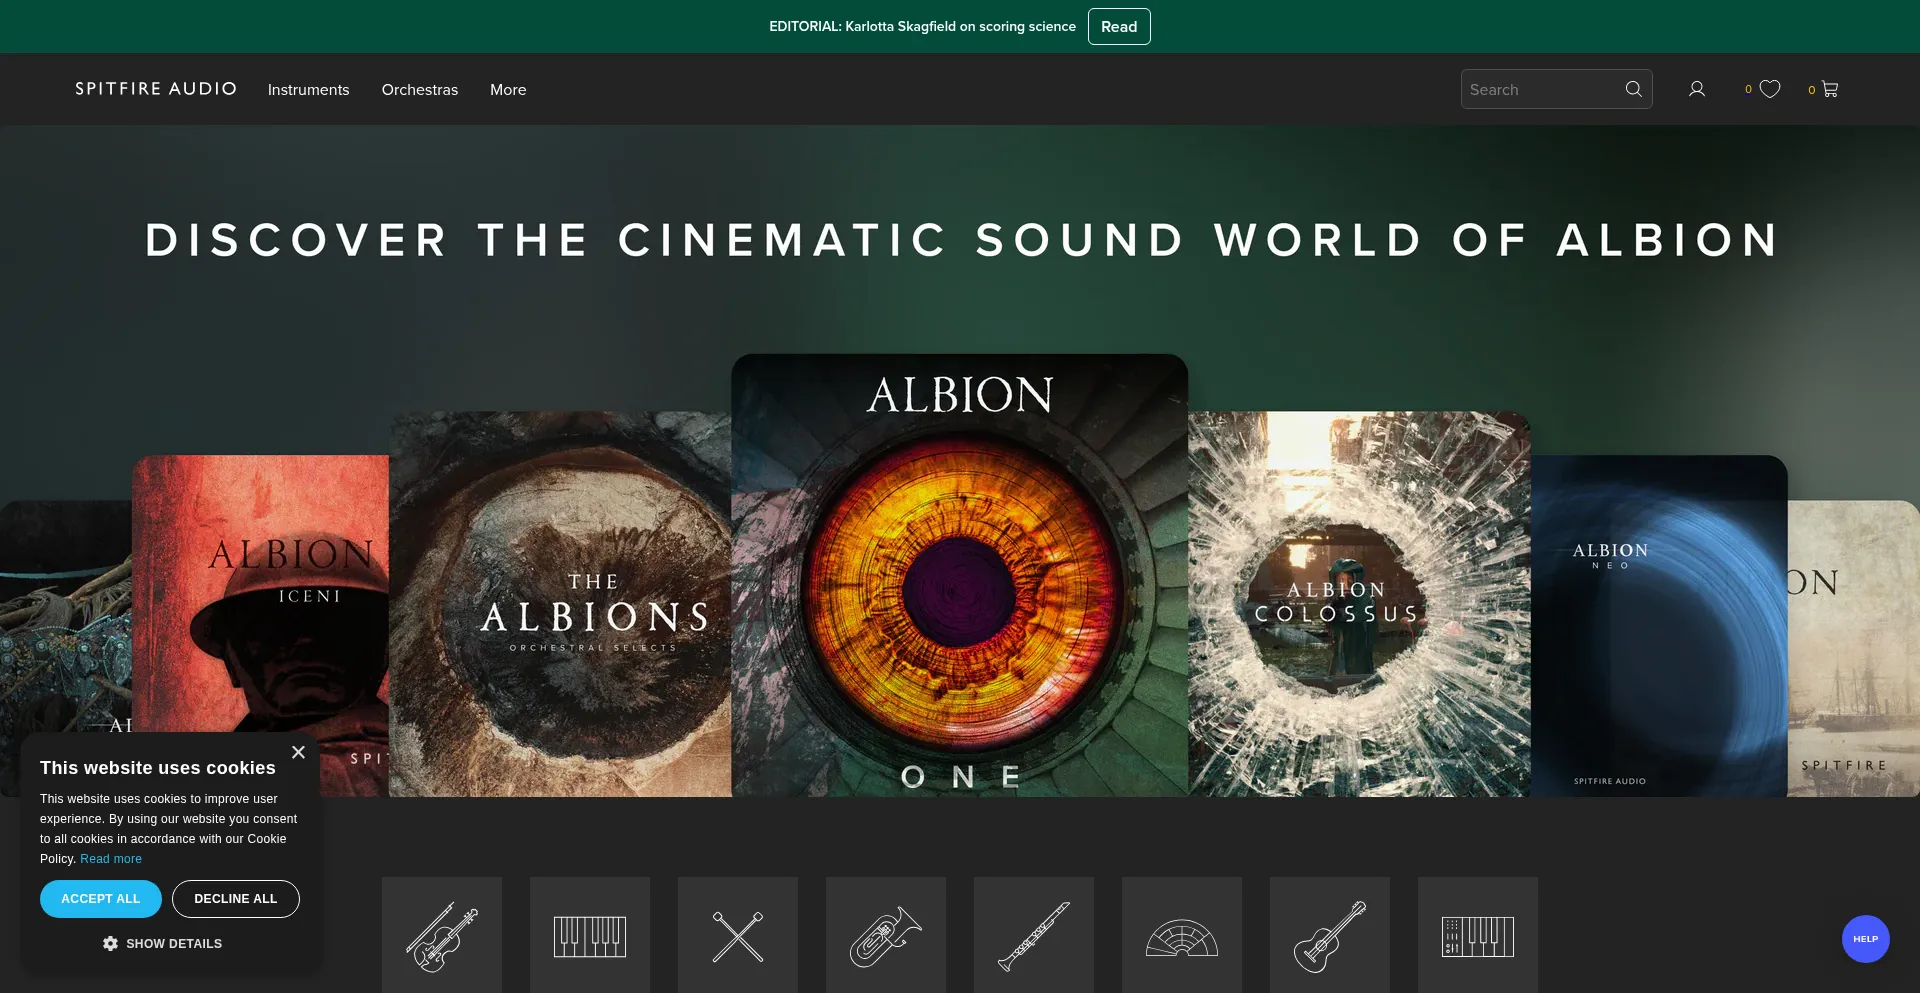Open the Orchestras menu
1920x993 pixels.
(420, 89)
